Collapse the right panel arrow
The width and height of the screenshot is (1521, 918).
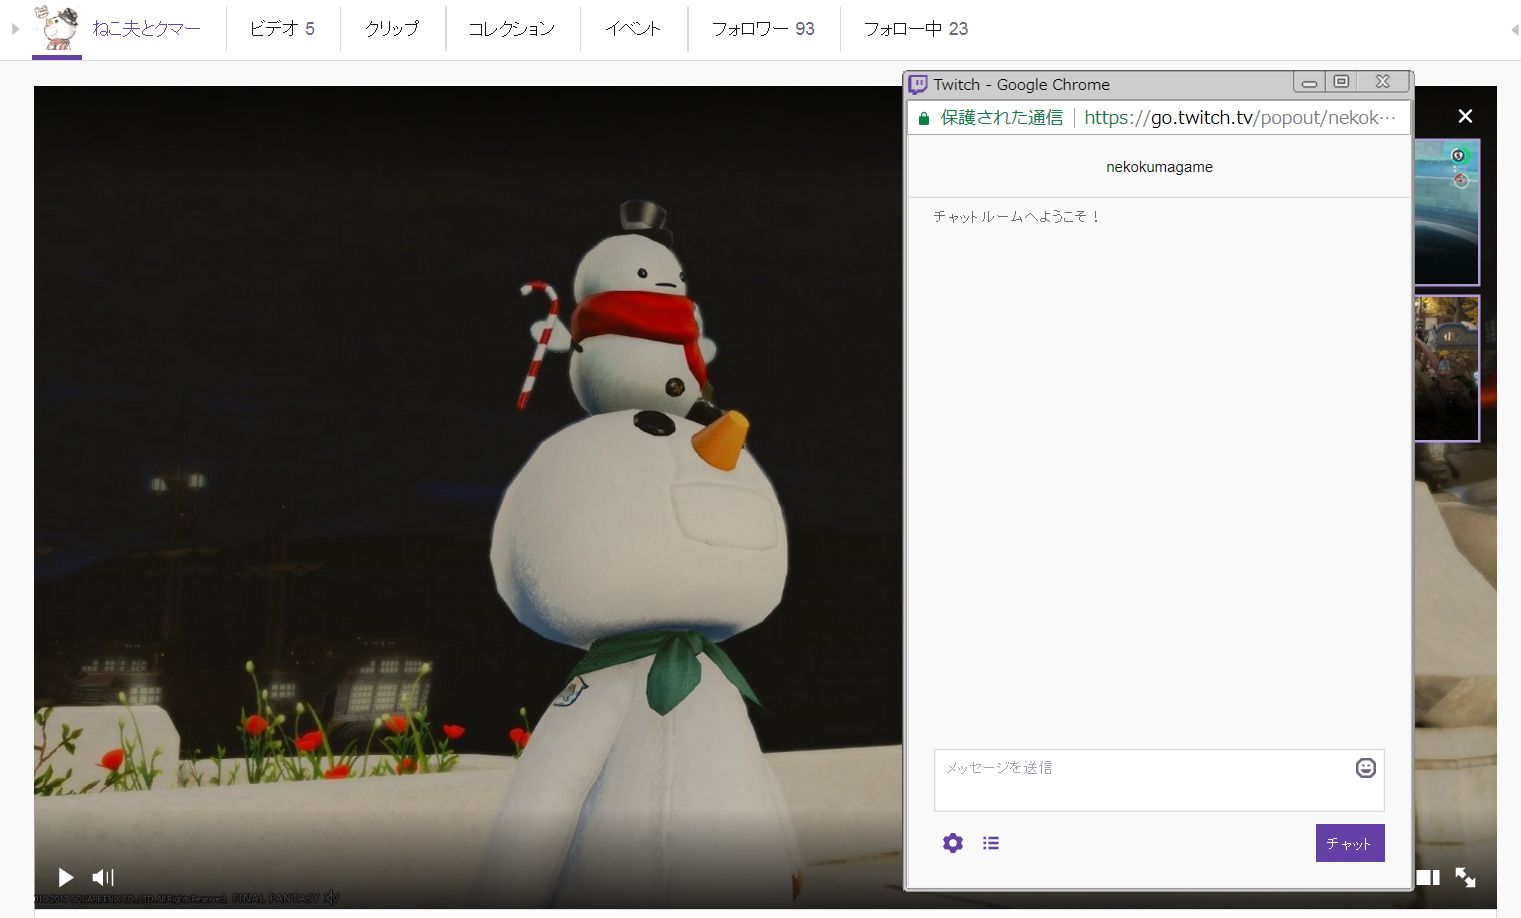click(1514, 30)
